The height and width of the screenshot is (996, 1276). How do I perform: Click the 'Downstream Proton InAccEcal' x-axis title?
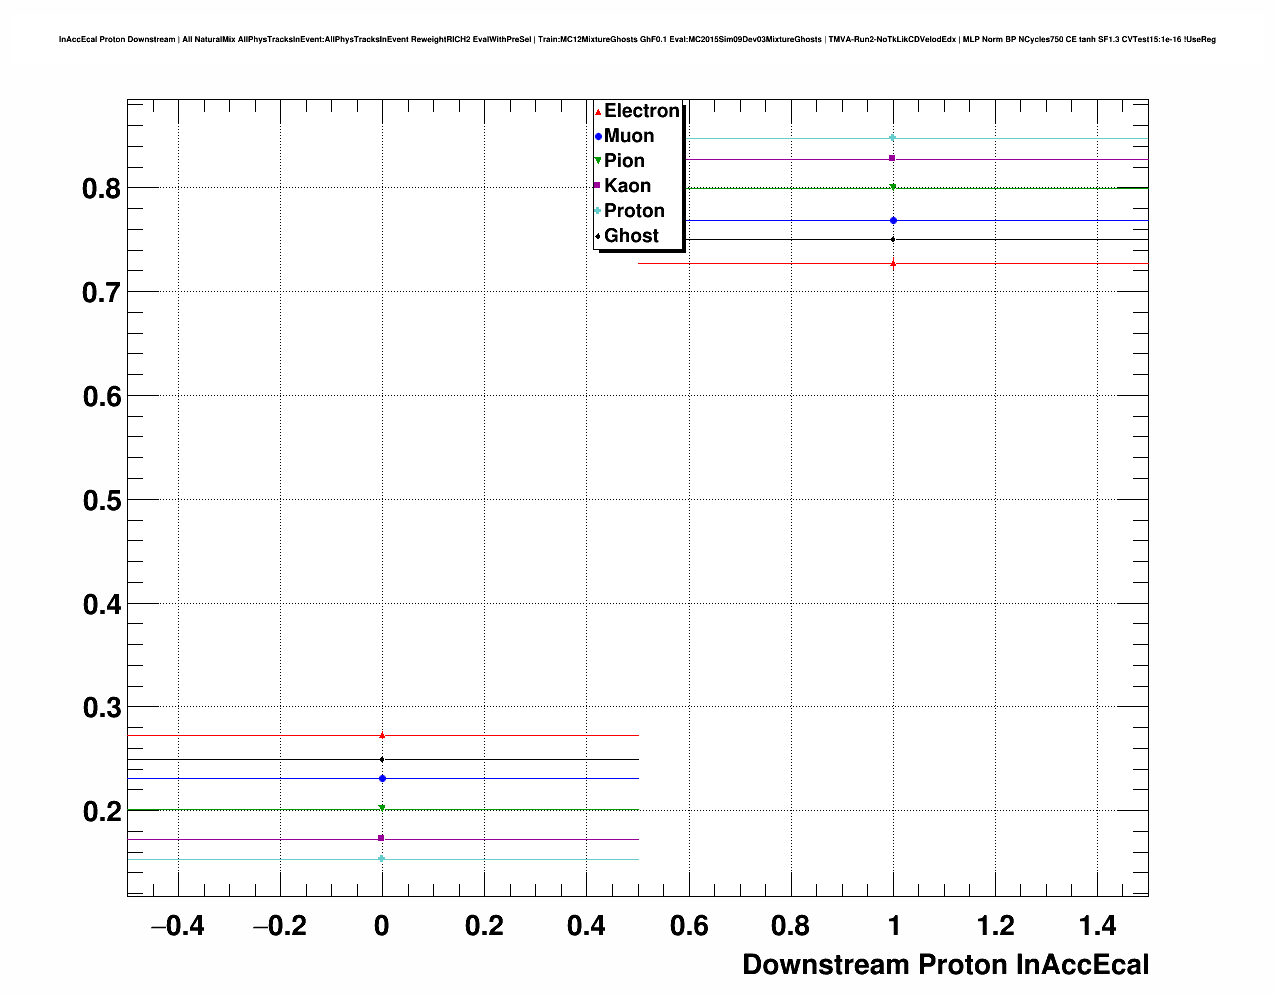[x=945, y=965]
